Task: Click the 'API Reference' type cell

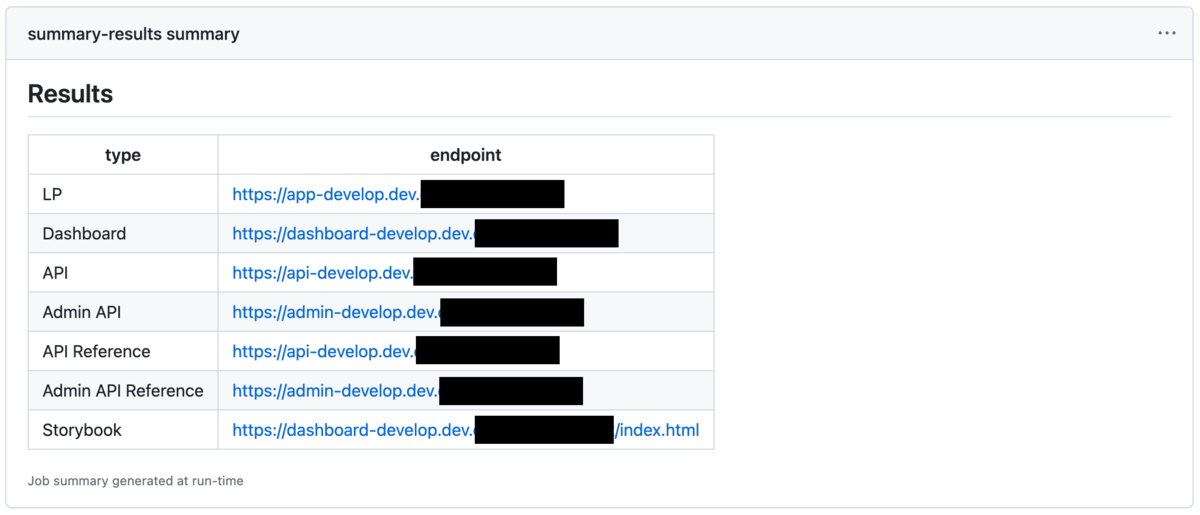Action: coord(123,351)
